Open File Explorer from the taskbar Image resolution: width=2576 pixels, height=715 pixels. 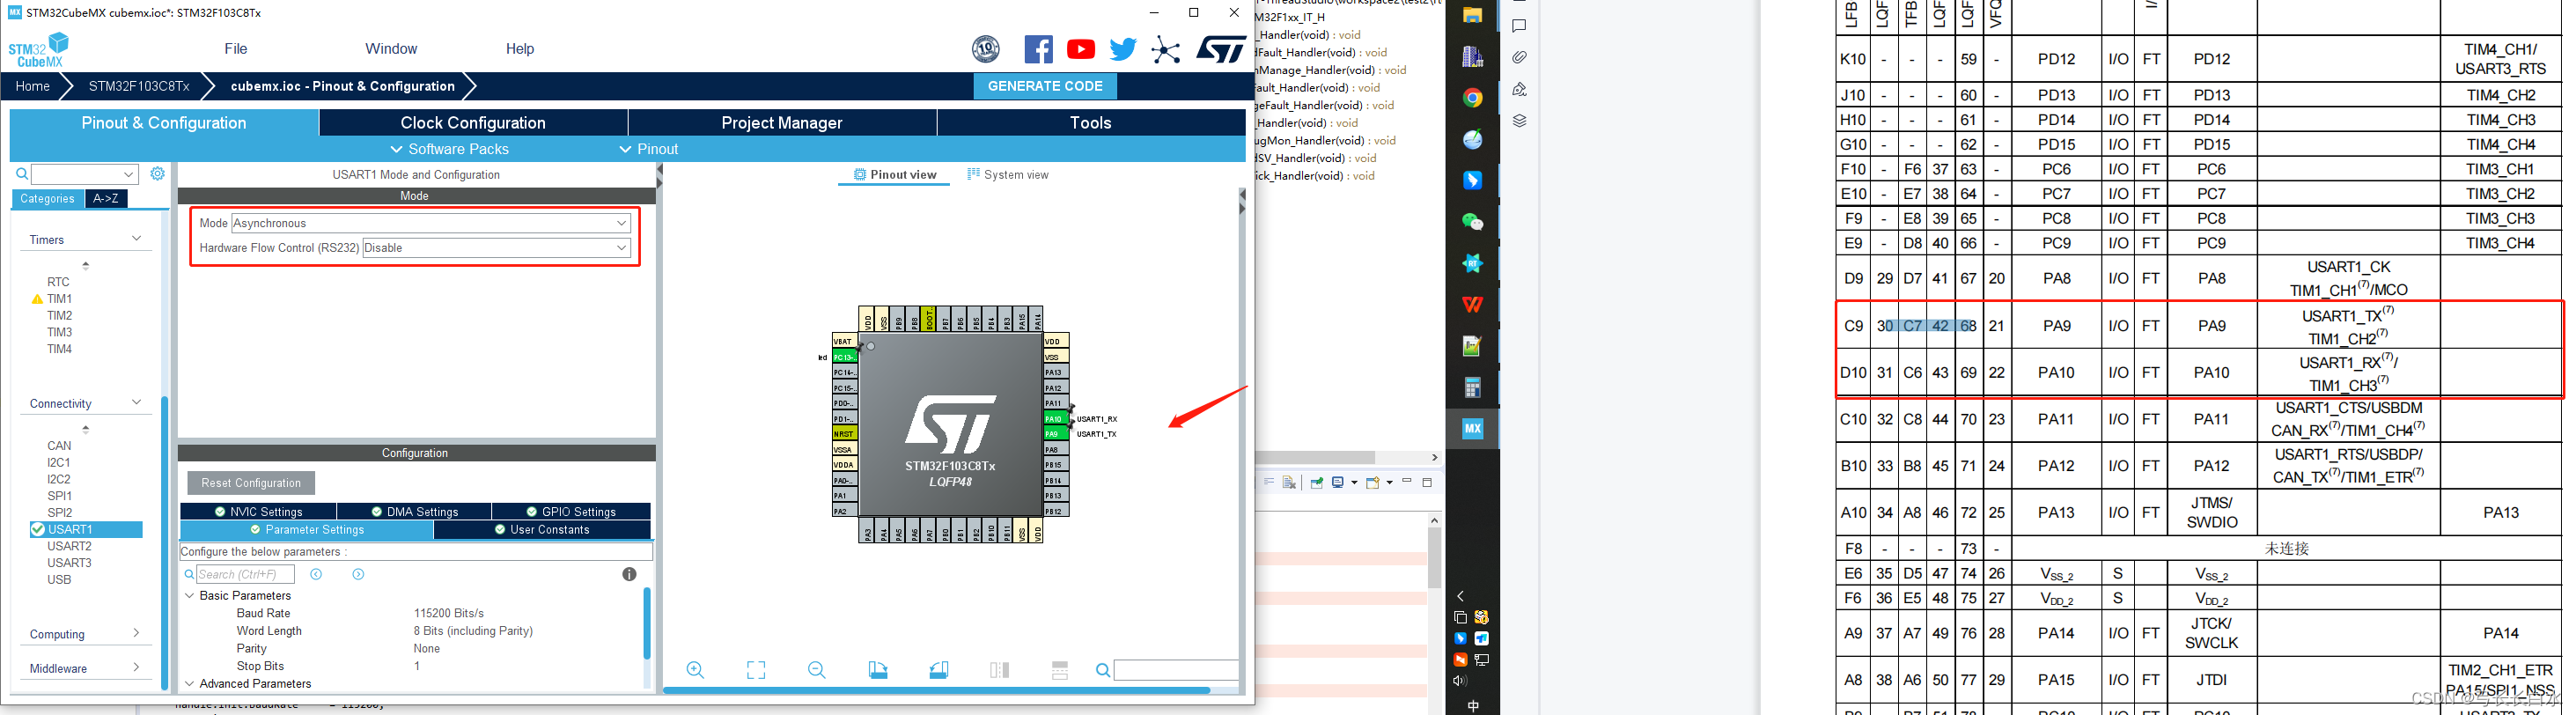click(1472, 15)
